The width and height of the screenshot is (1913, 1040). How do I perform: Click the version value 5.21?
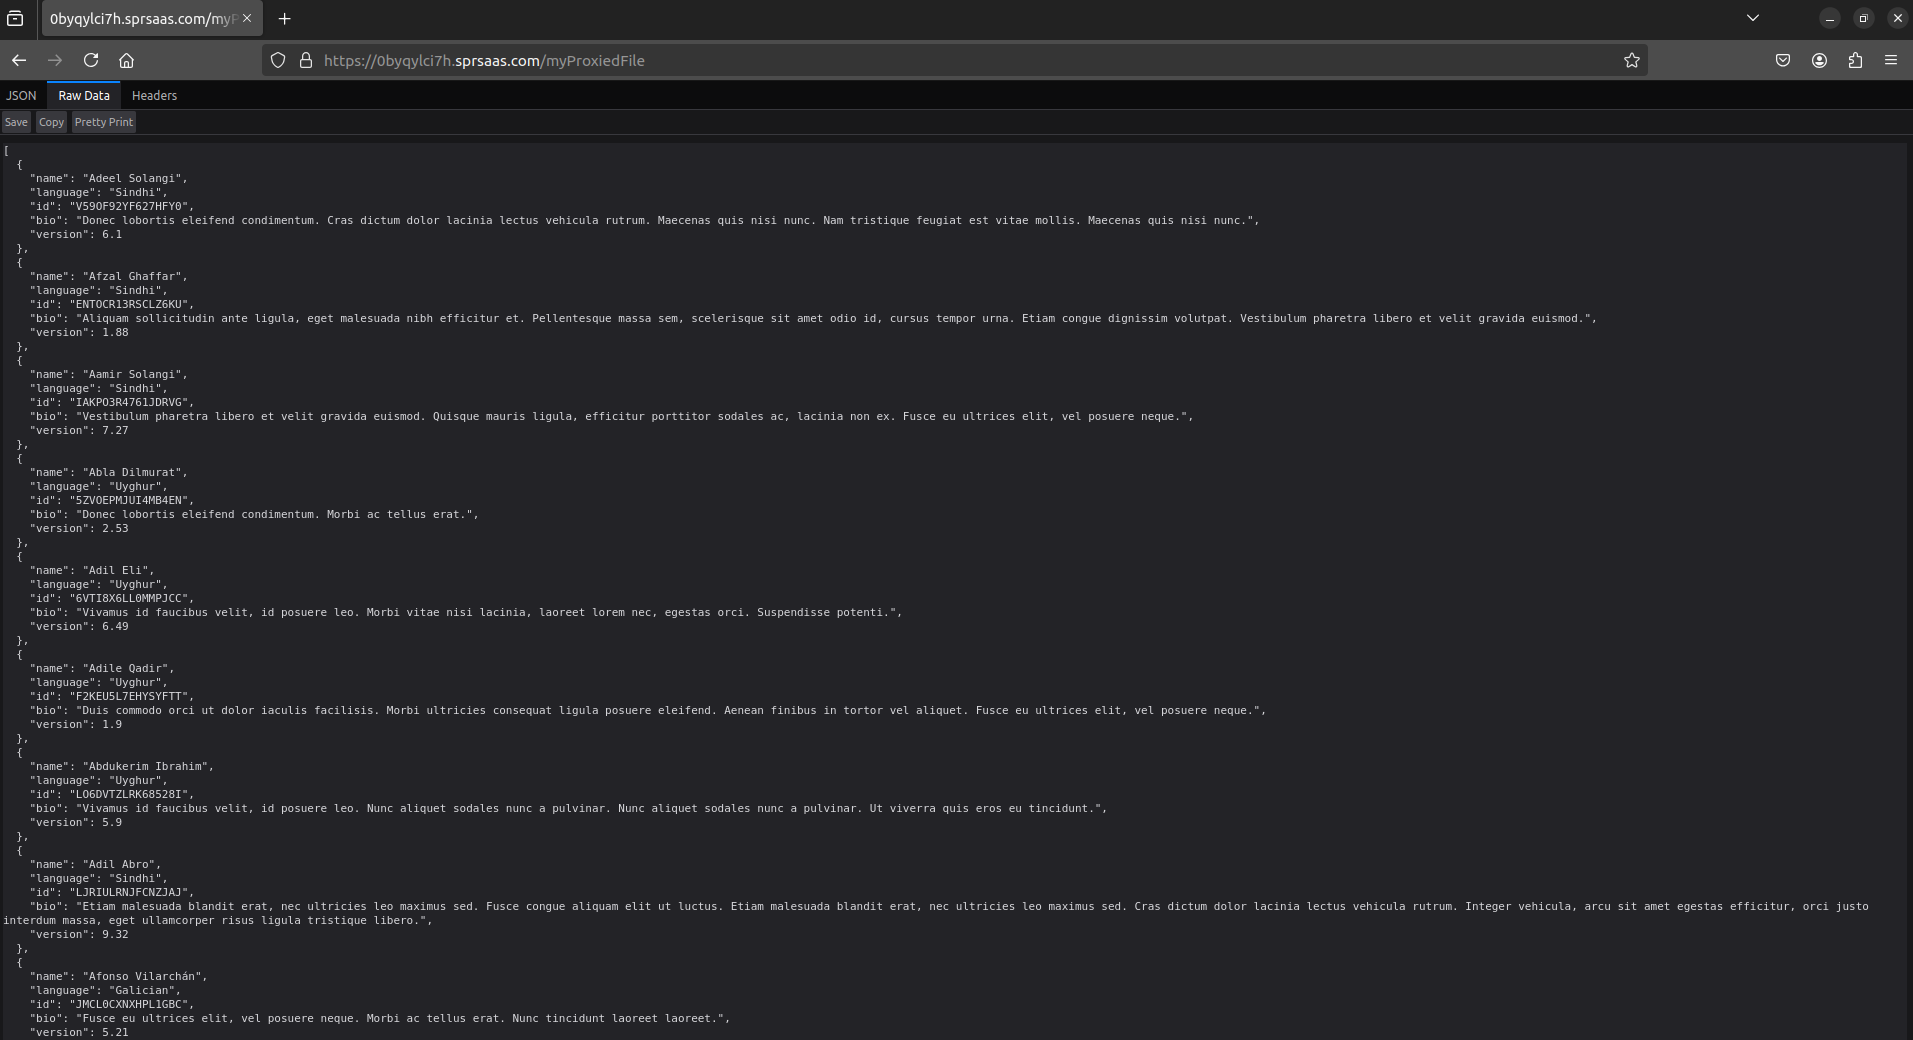coord(115,1032)
